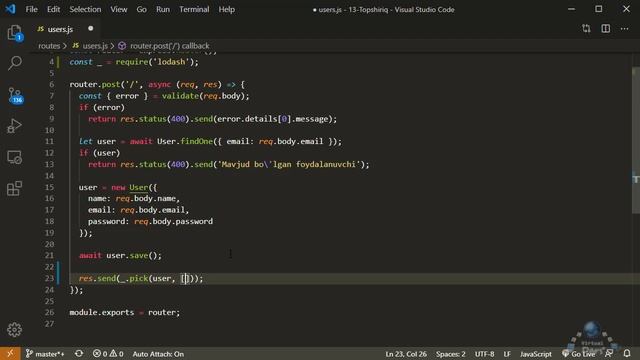Open the Explorer view in activity bar
640x360 pixels.
coord(15,33)
